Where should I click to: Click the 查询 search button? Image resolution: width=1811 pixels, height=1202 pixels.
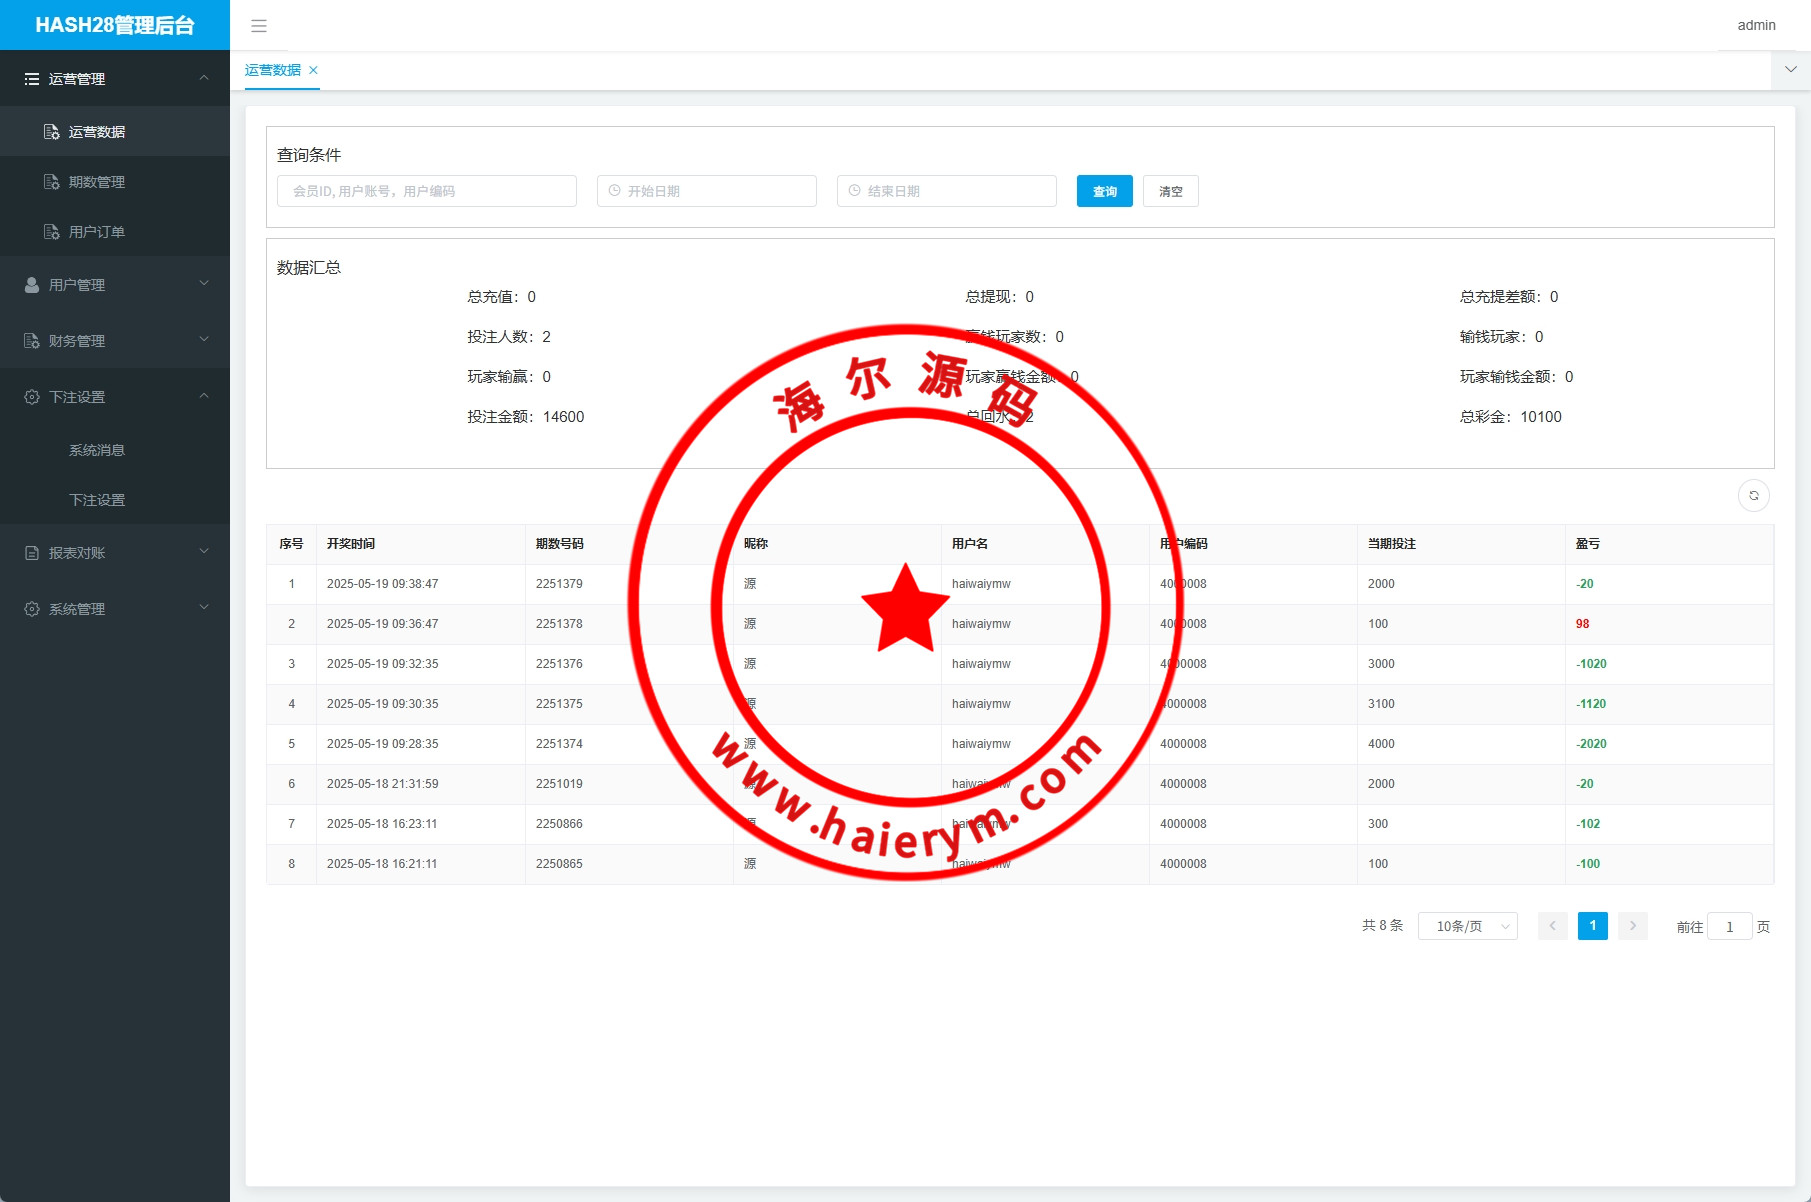click(1104, 191)
